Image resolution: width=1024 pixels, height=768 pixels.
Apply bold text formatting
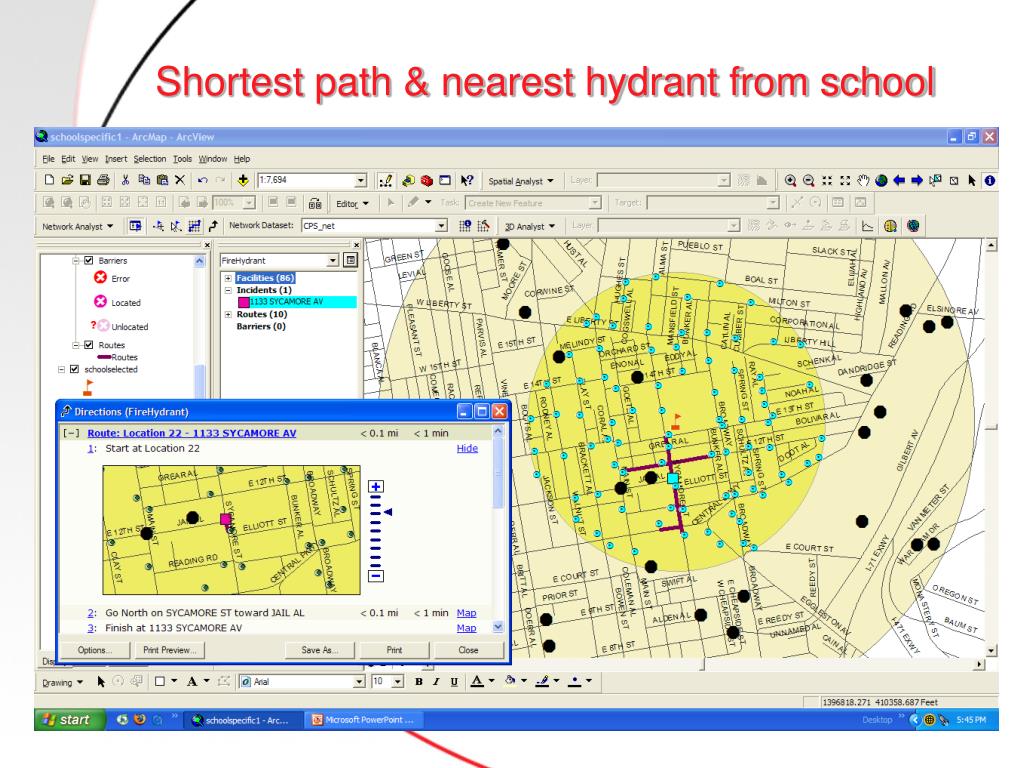coord(419,682)
